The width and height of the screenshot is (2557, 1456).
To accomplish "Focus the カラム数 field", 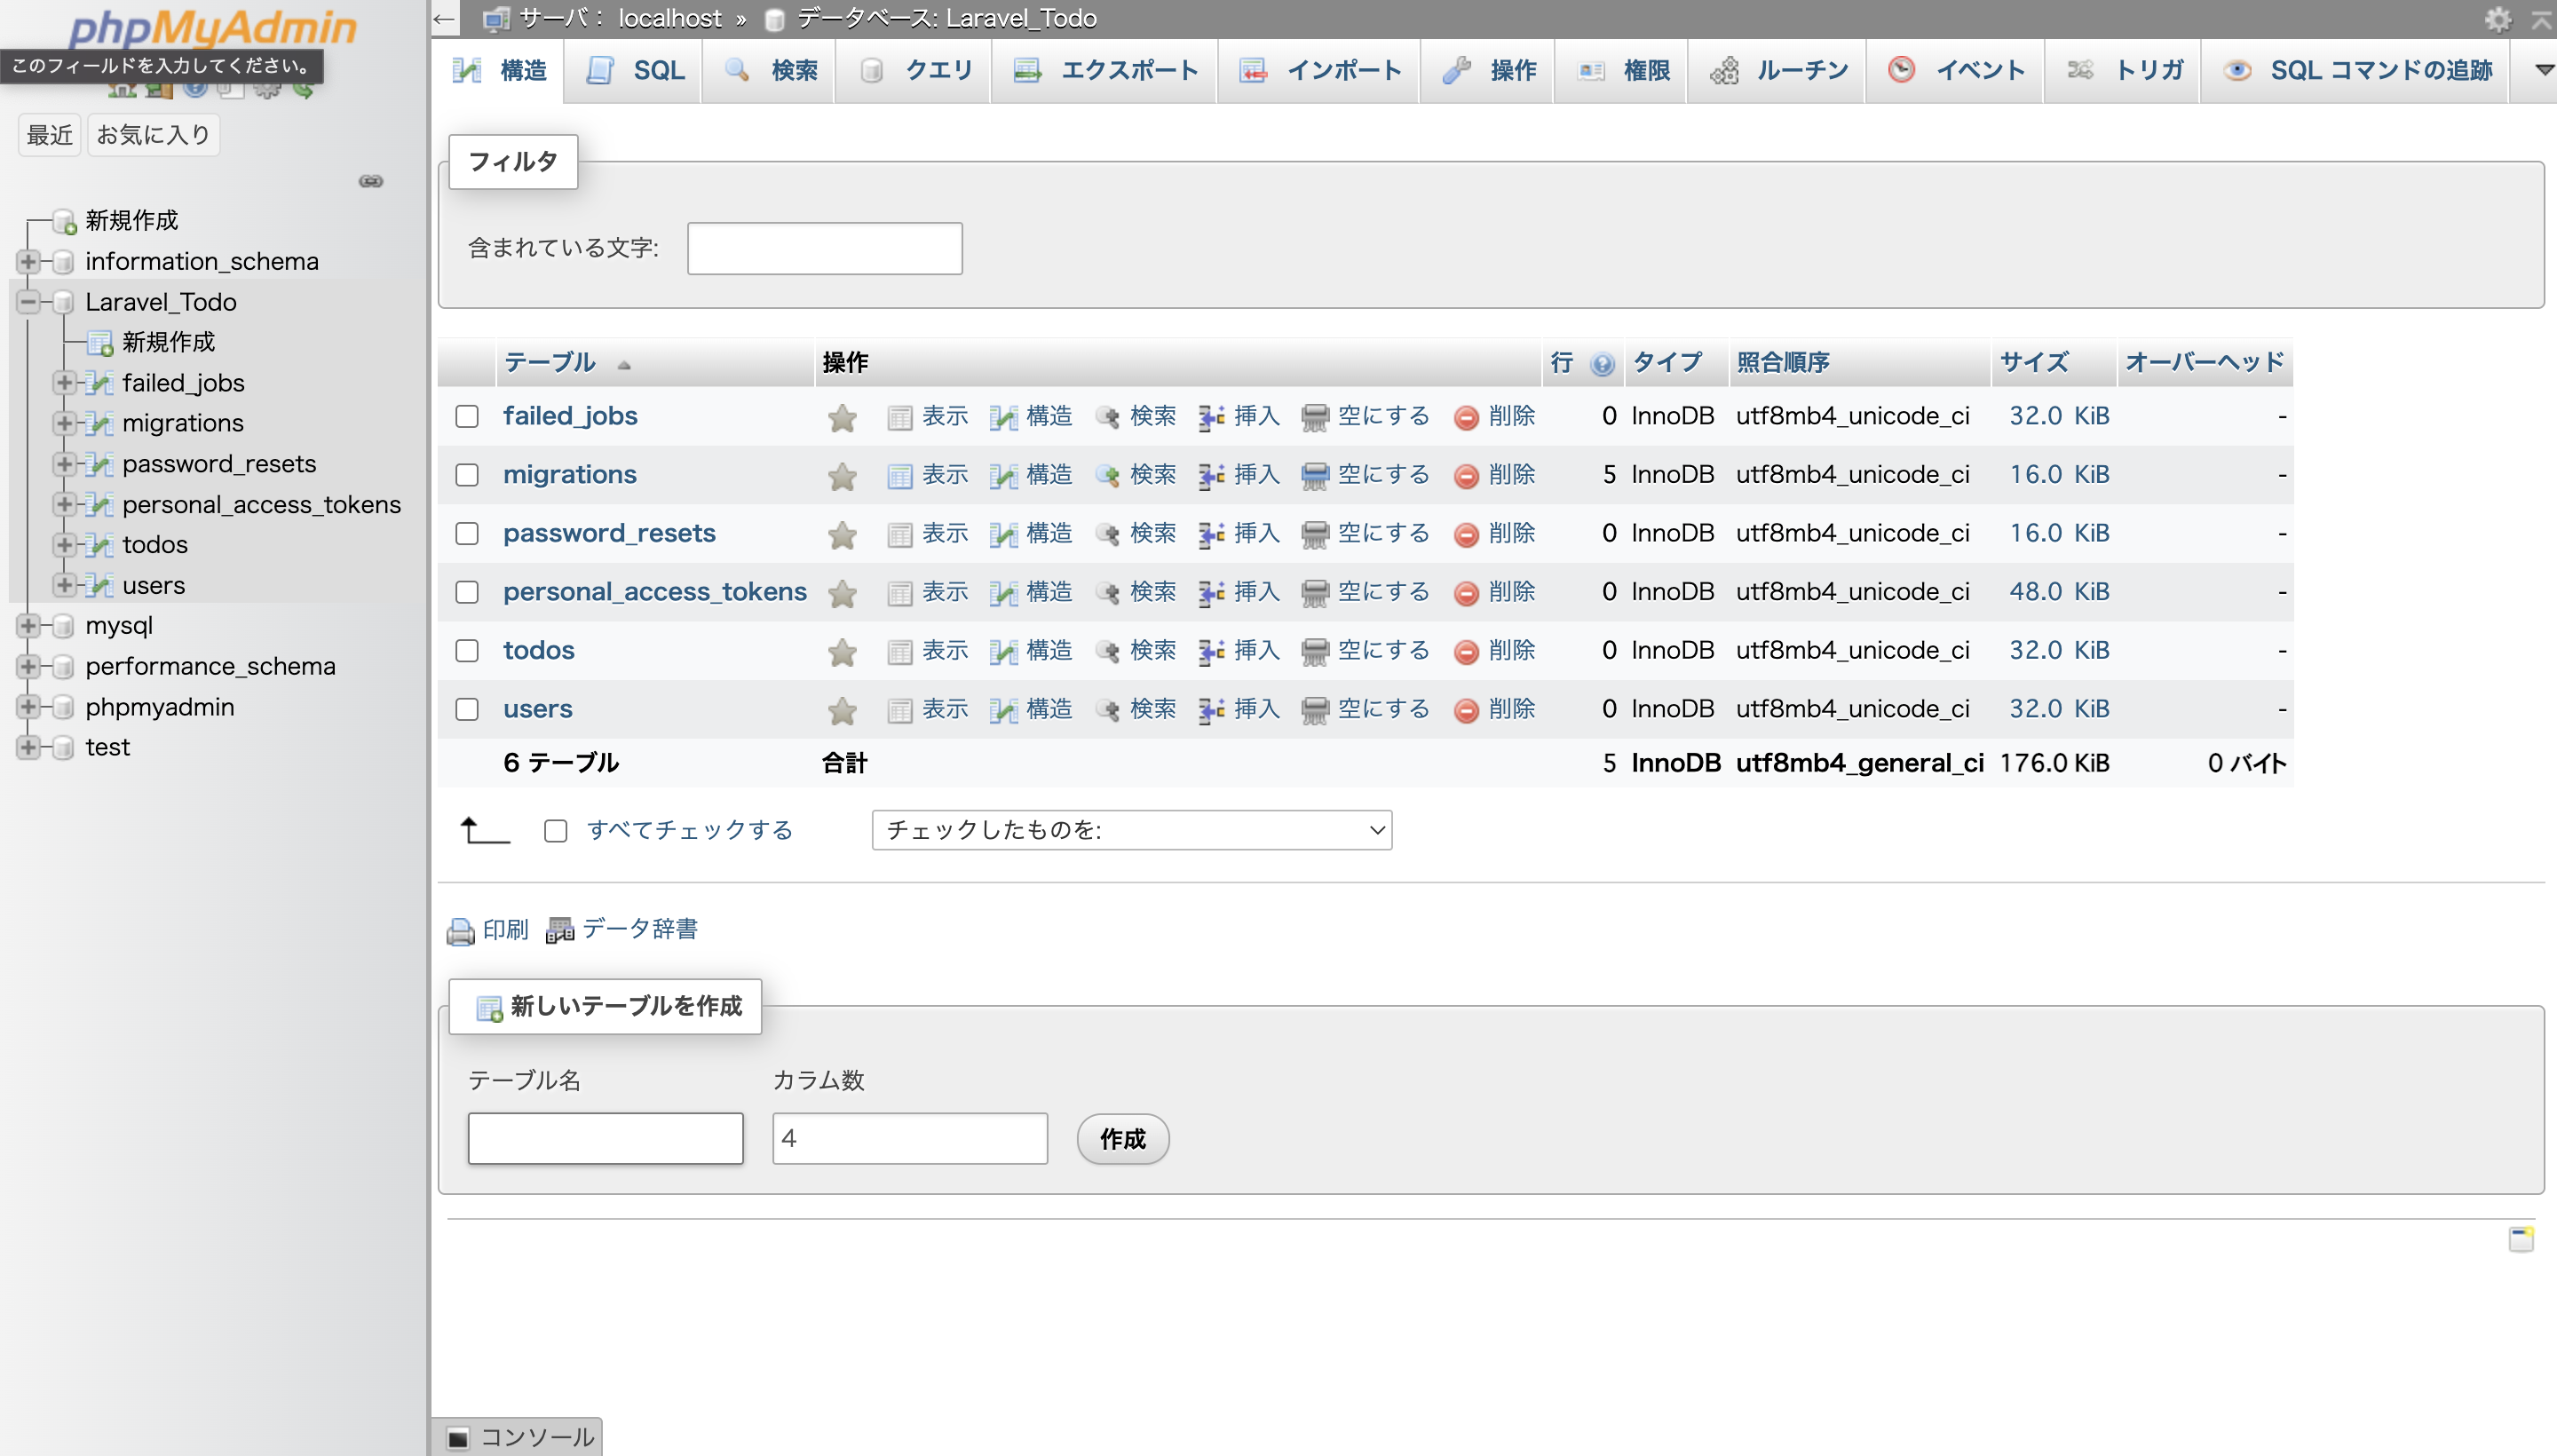I will [x=910, y=1140].
